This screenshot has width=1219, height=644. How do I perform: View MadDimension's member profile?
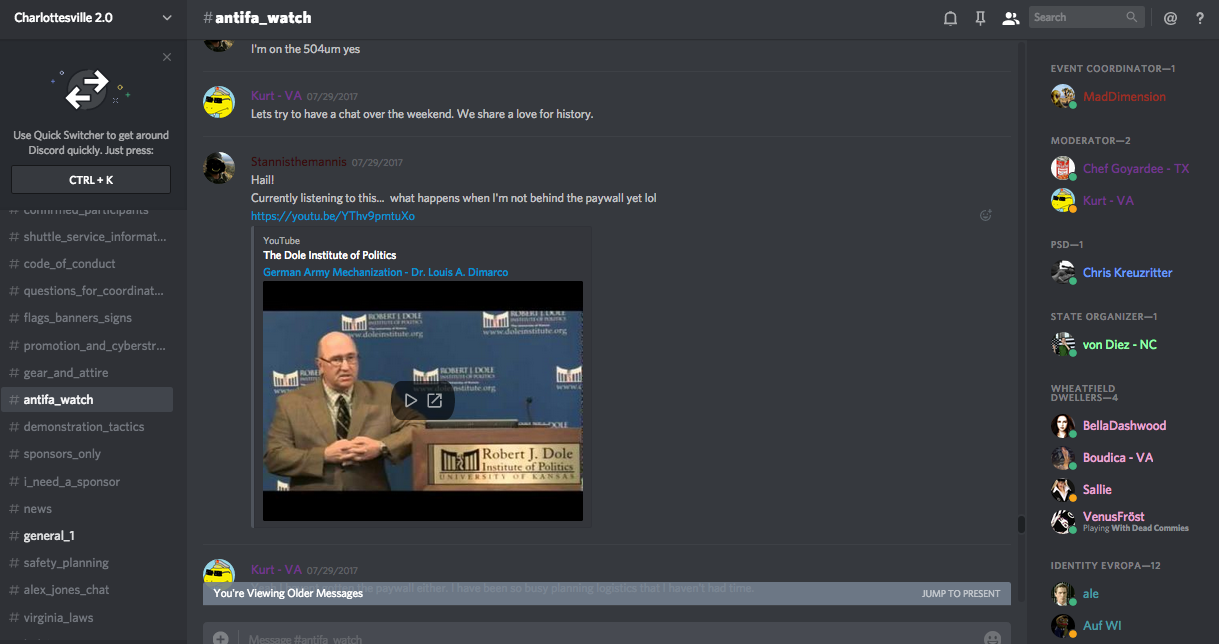coord(1123,97)
